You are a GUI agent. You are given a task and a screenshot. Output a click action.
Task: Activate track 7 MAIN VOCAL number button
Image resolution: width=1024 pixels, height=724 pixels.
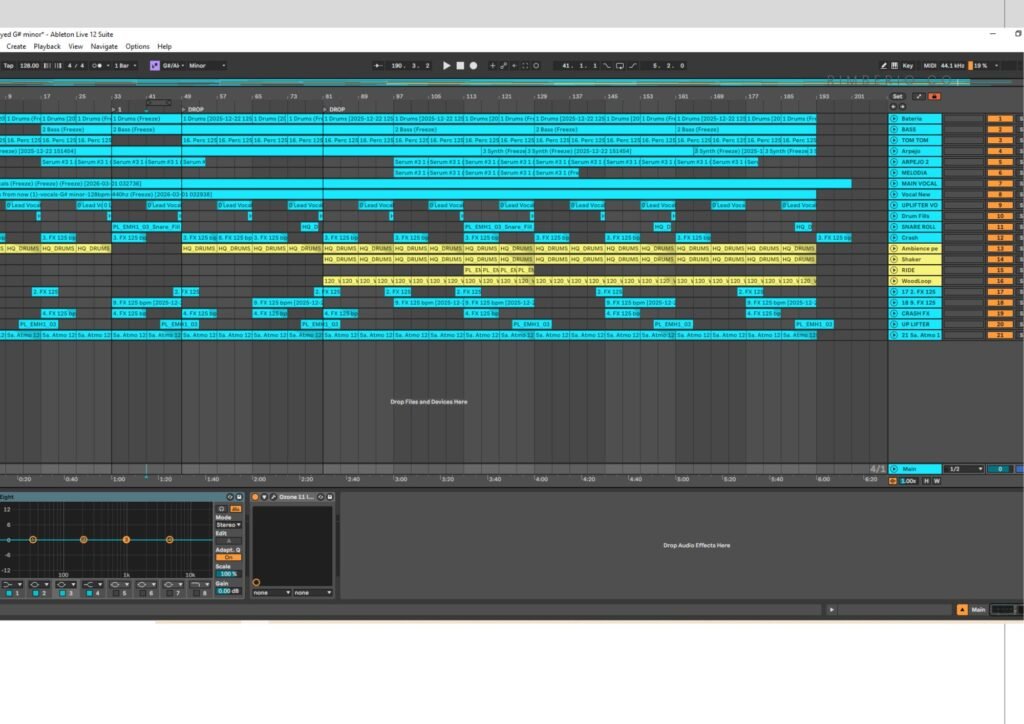999,184
